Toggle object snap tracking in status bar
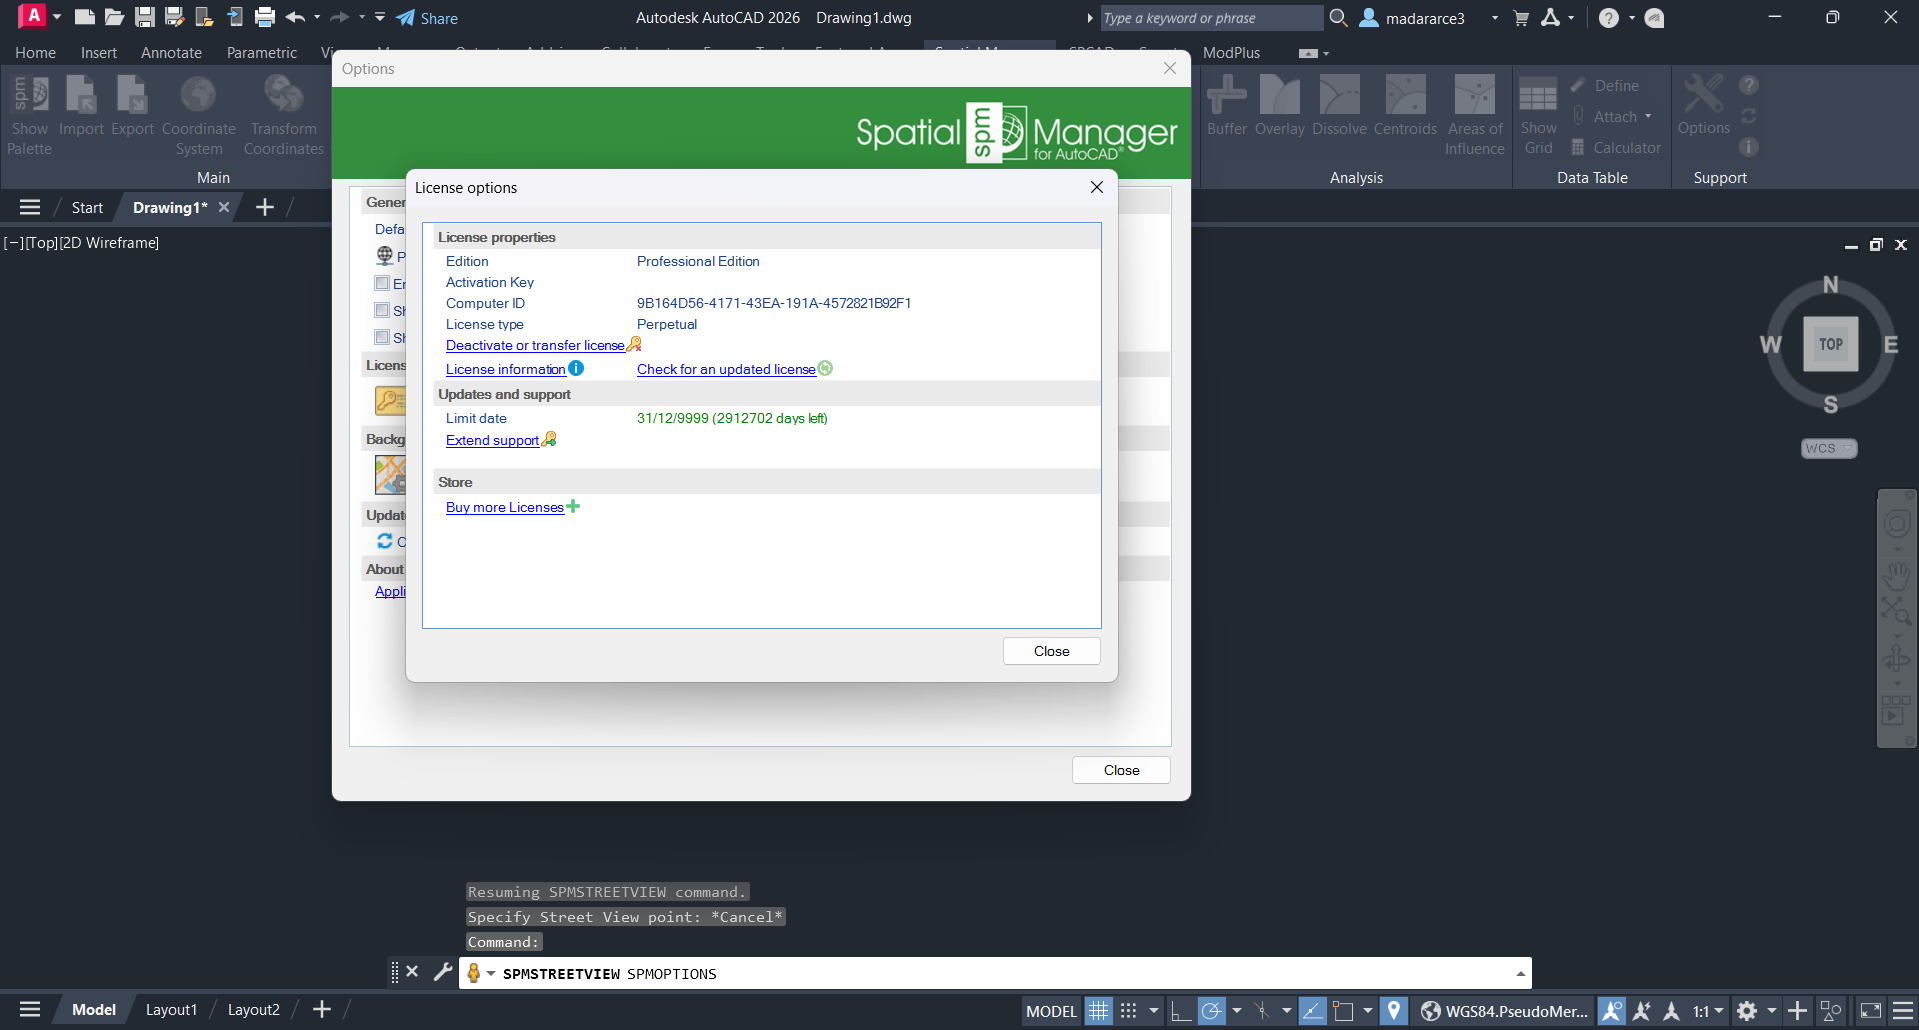The image size is (1919, 1030). click(x=1312, y=1011)
